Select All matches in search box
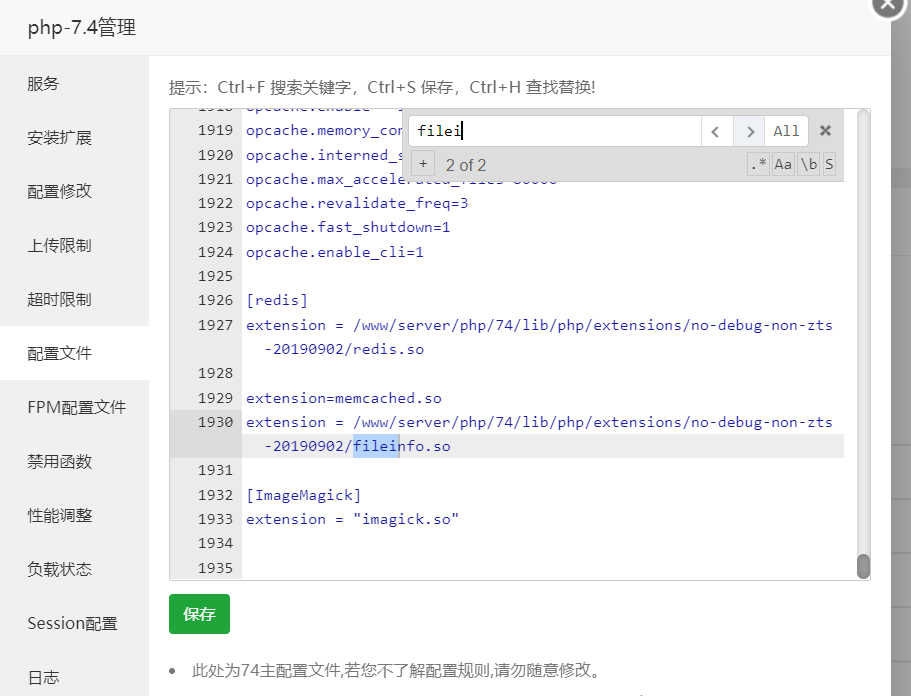911x696 pixels. click(x=786, y=131)
